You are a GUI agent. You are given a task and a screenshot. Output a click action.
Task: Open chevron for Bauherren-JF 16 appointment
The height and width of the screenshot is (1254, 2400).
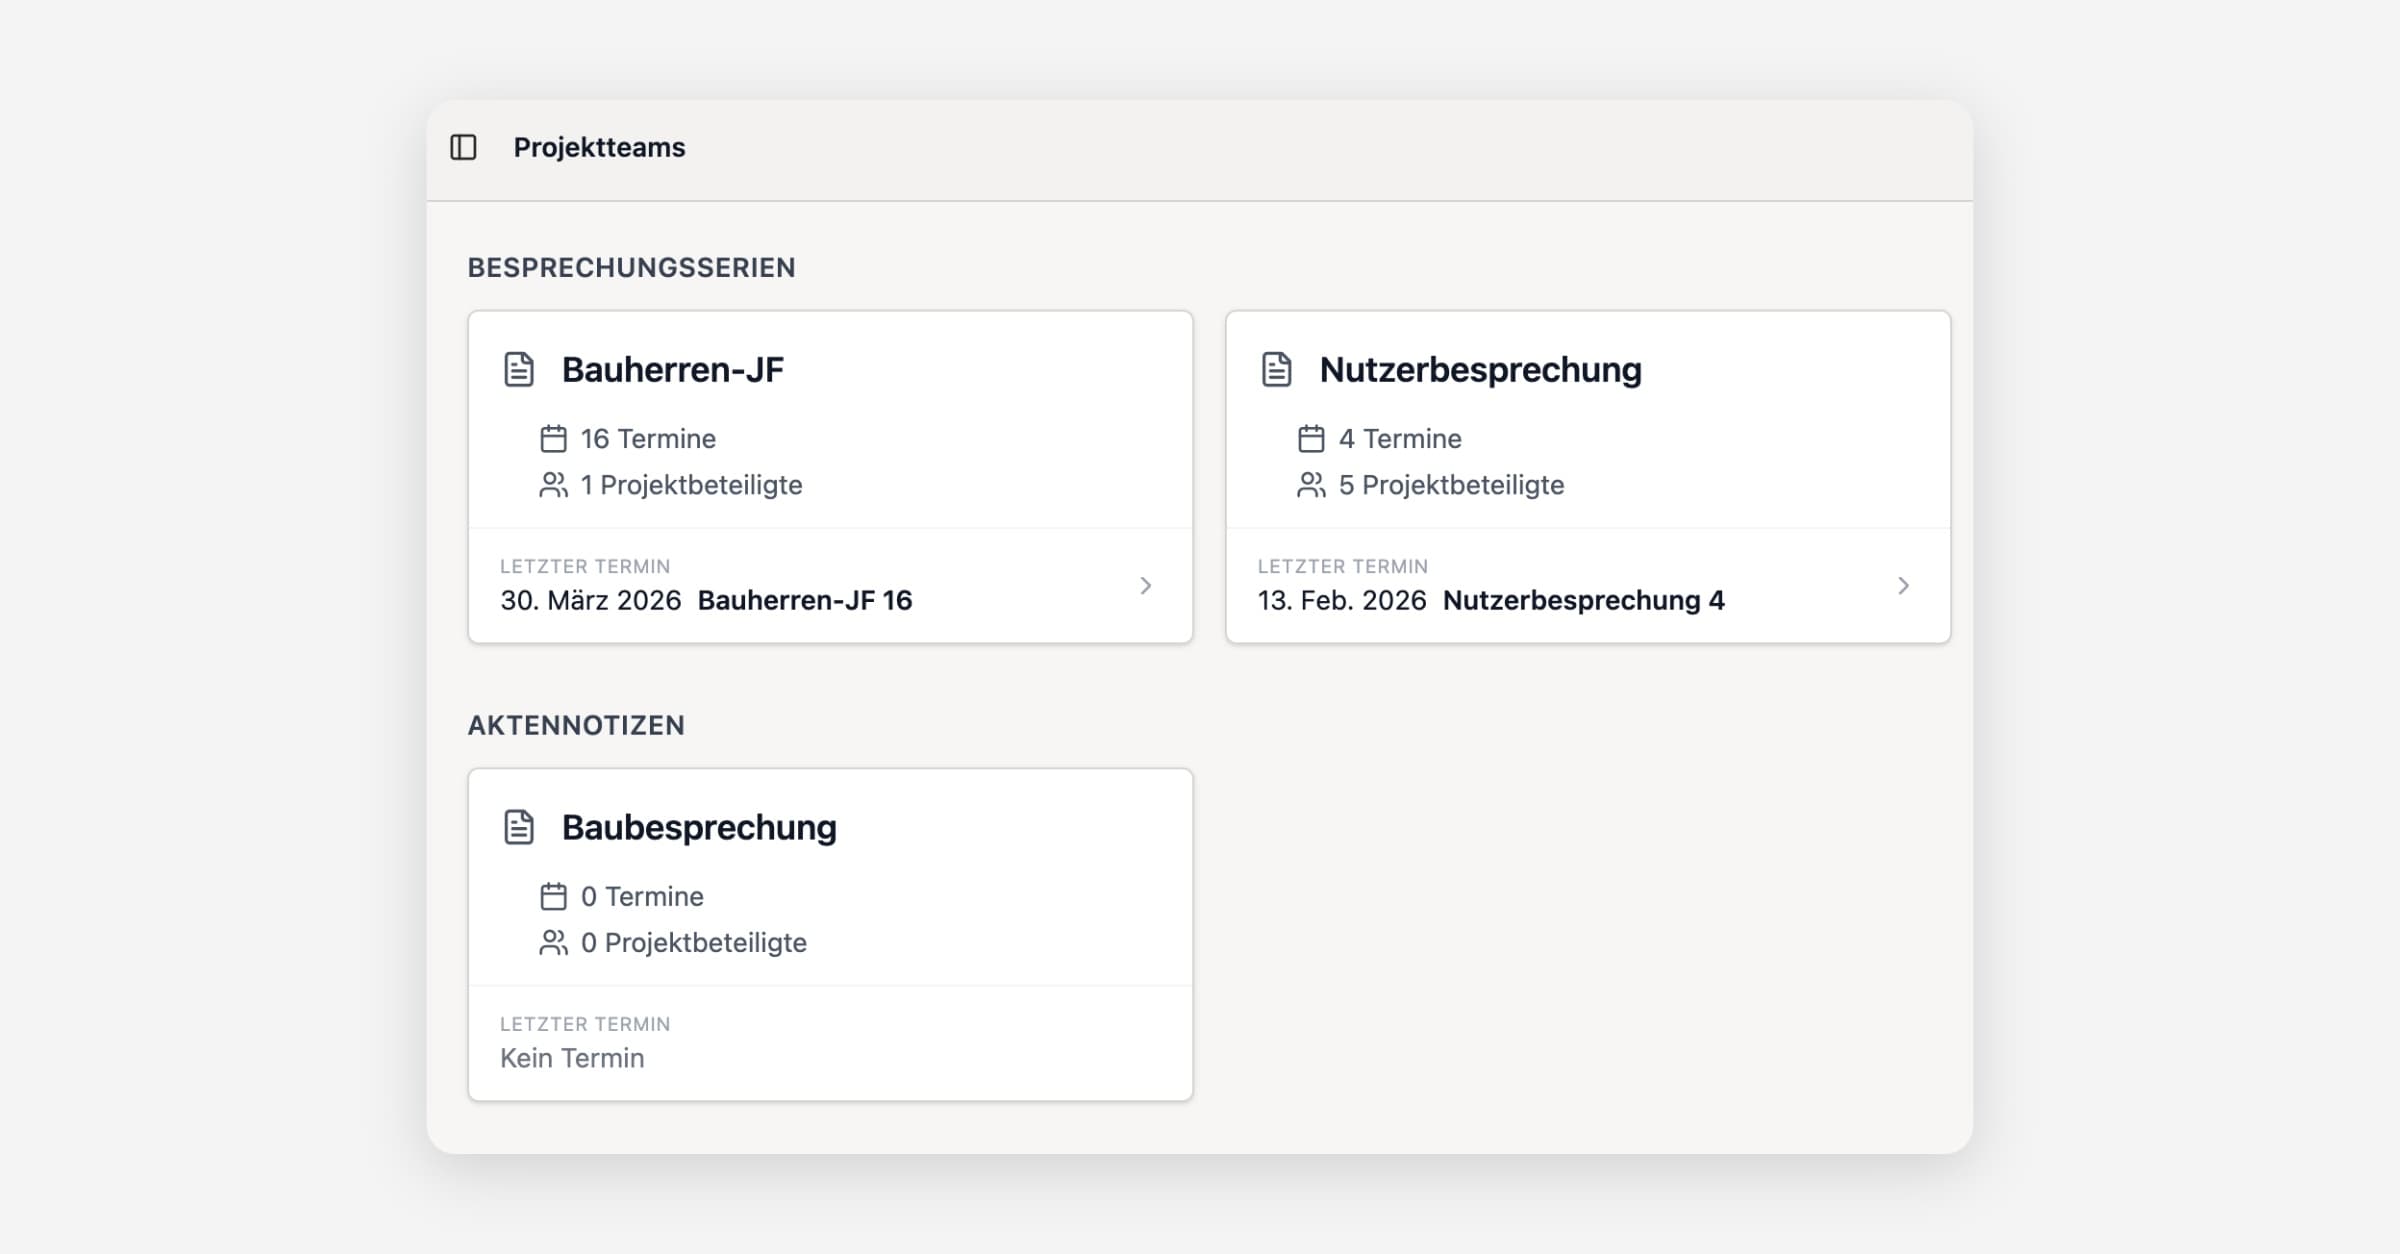point(1146,586)
